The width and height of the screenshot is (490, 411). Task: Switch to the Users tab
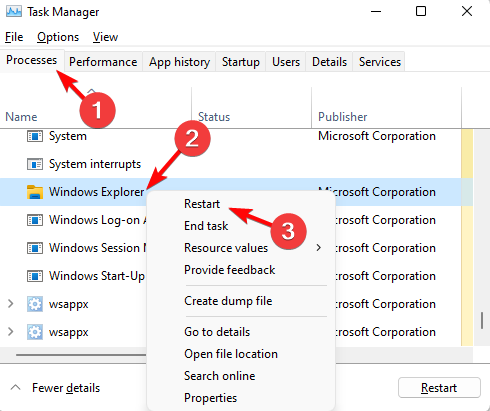tap(286, 62)
